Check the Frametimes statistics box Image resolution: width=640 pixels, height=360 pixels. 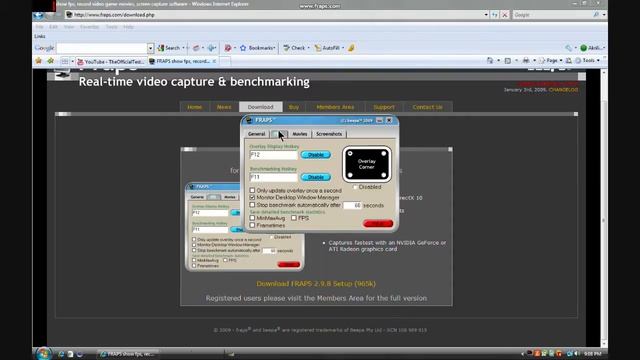pyautogui.click(x=252, y=225)
